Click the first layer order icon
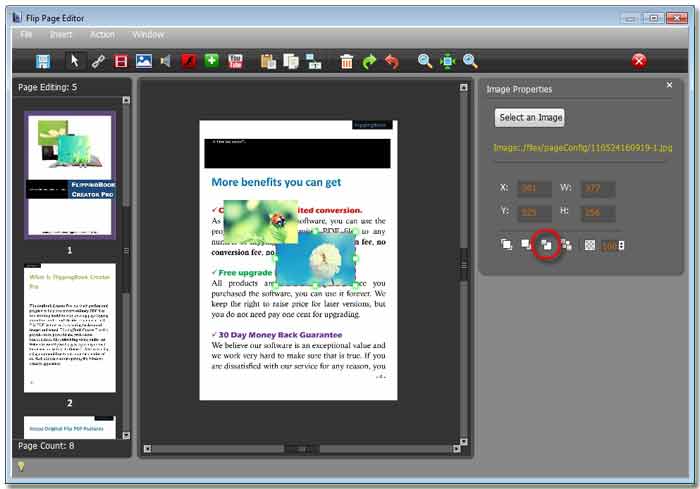 point(506,244)
